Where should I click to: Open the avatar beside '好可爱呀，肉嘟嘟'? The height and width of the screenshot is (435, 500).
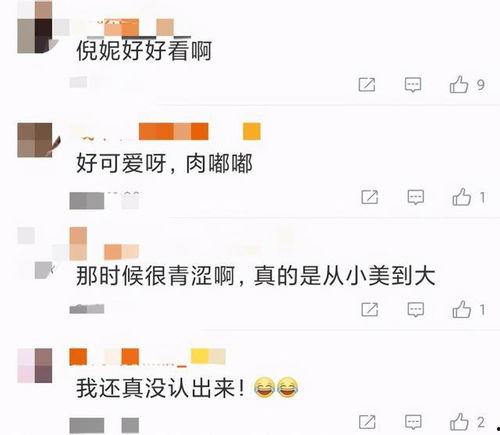tap(35, 140)
